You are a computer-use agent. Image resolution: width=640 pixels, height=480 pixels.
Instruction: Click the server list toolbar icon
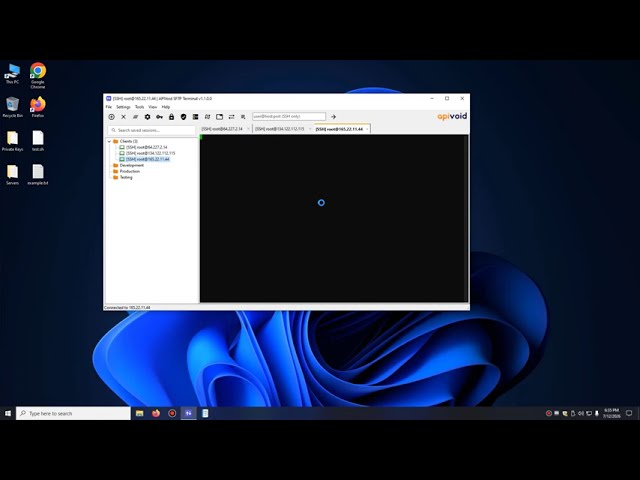click(x=196, y=117)
